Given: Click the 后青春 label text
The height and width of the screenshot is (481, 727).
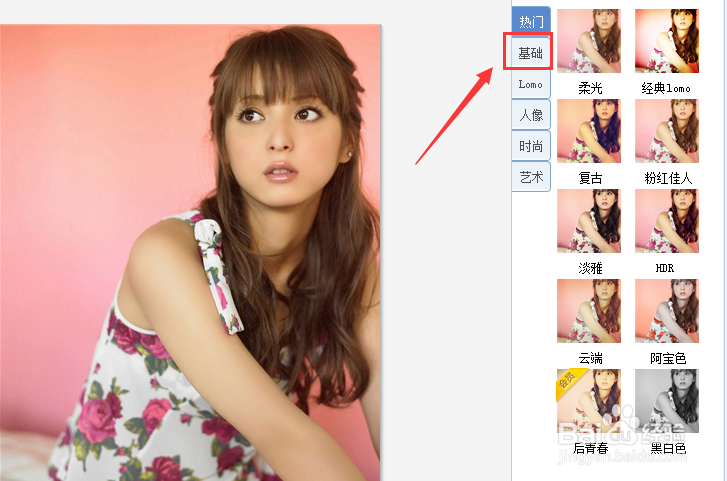Looking at the screenshot, I should pyautogui.click(x=591, y=448).
